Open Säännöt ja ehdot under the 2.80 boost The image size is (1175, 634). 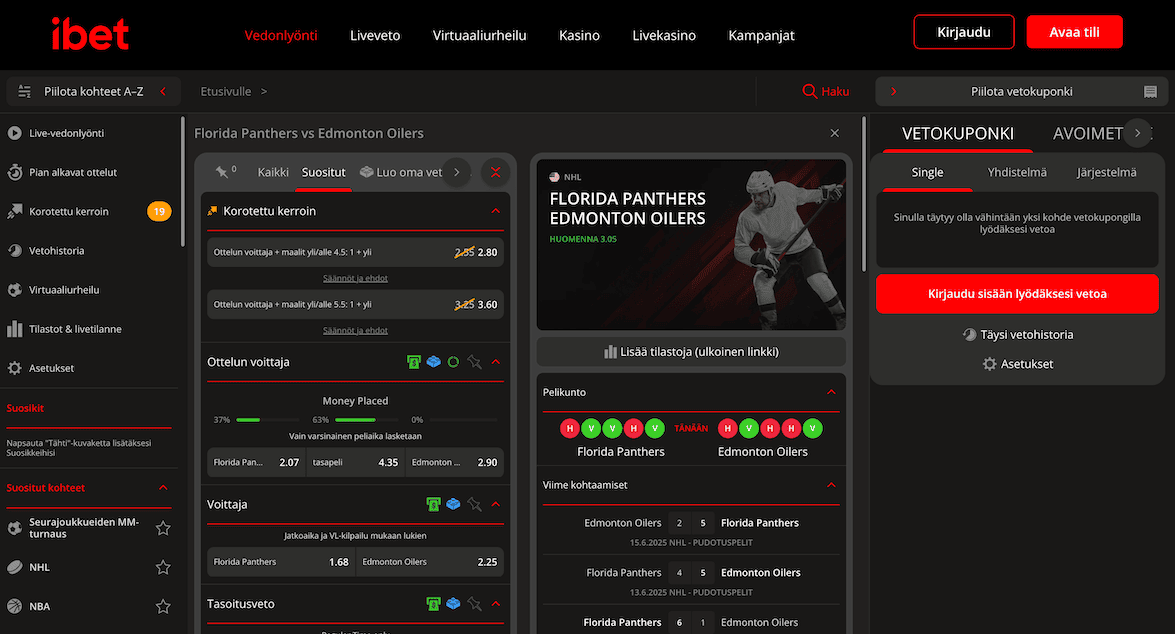pos(355,278)
